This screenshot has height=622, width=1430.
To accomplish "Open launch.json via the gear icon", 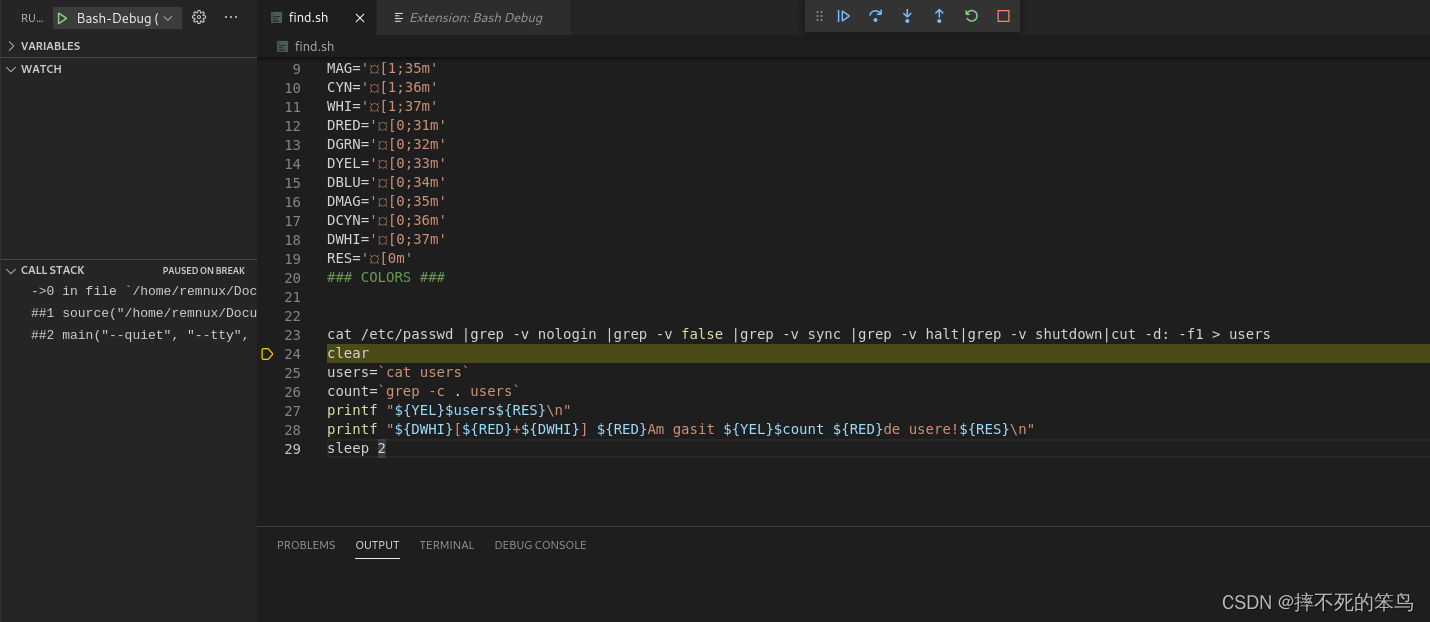I will (199, 17).
